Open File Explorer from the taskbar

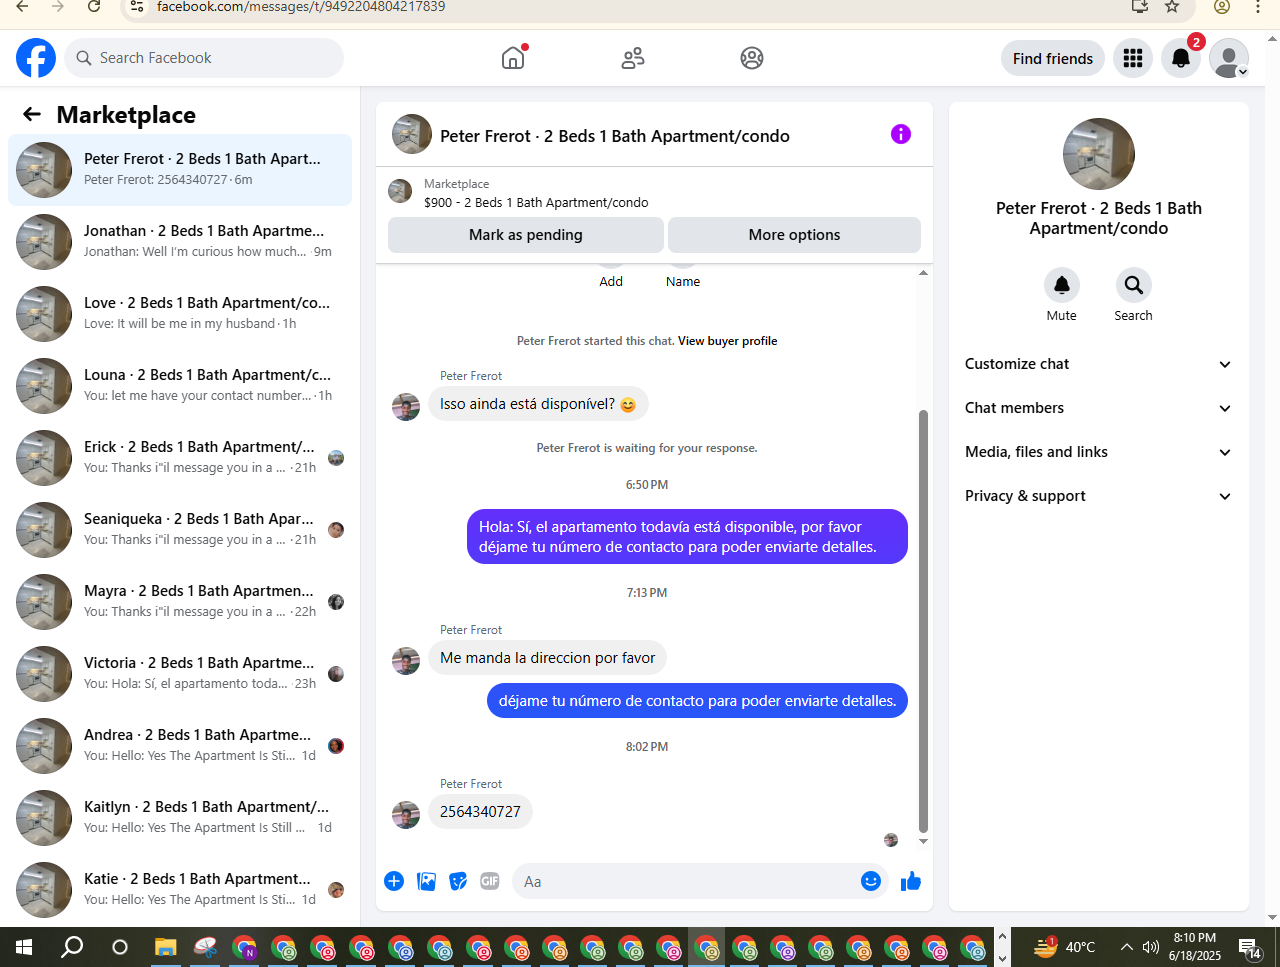tap(165, 946)
